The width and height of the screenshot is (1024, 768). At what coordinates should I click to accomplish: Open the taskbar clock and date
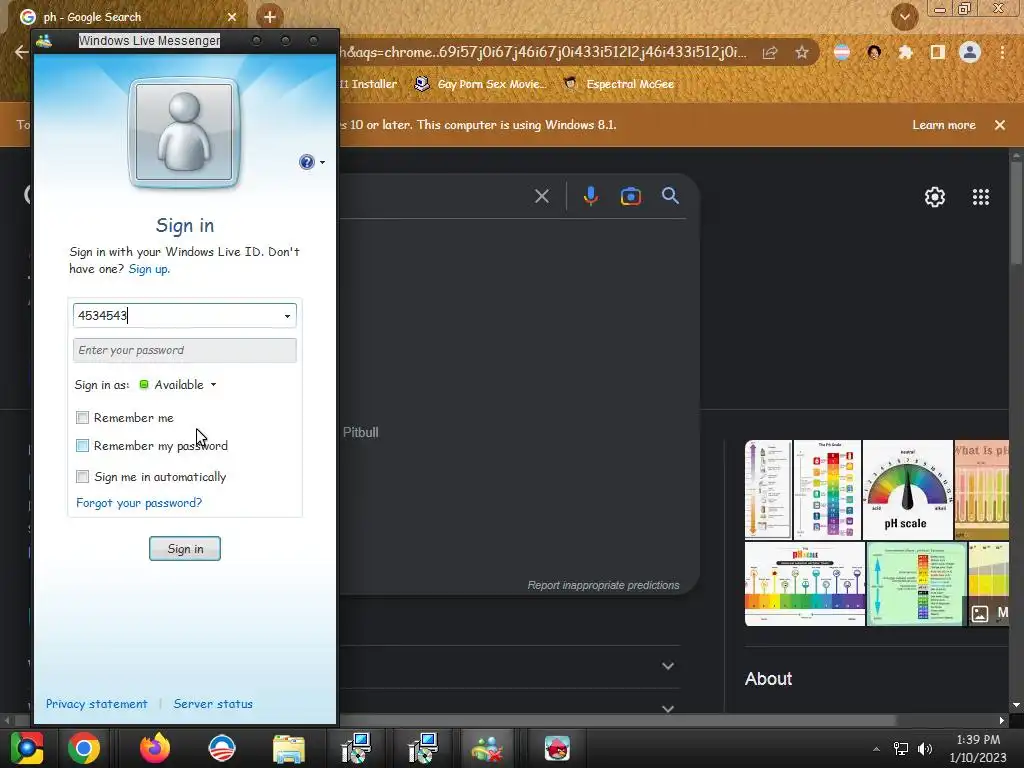pyautogui.click(x=978, y=748)
